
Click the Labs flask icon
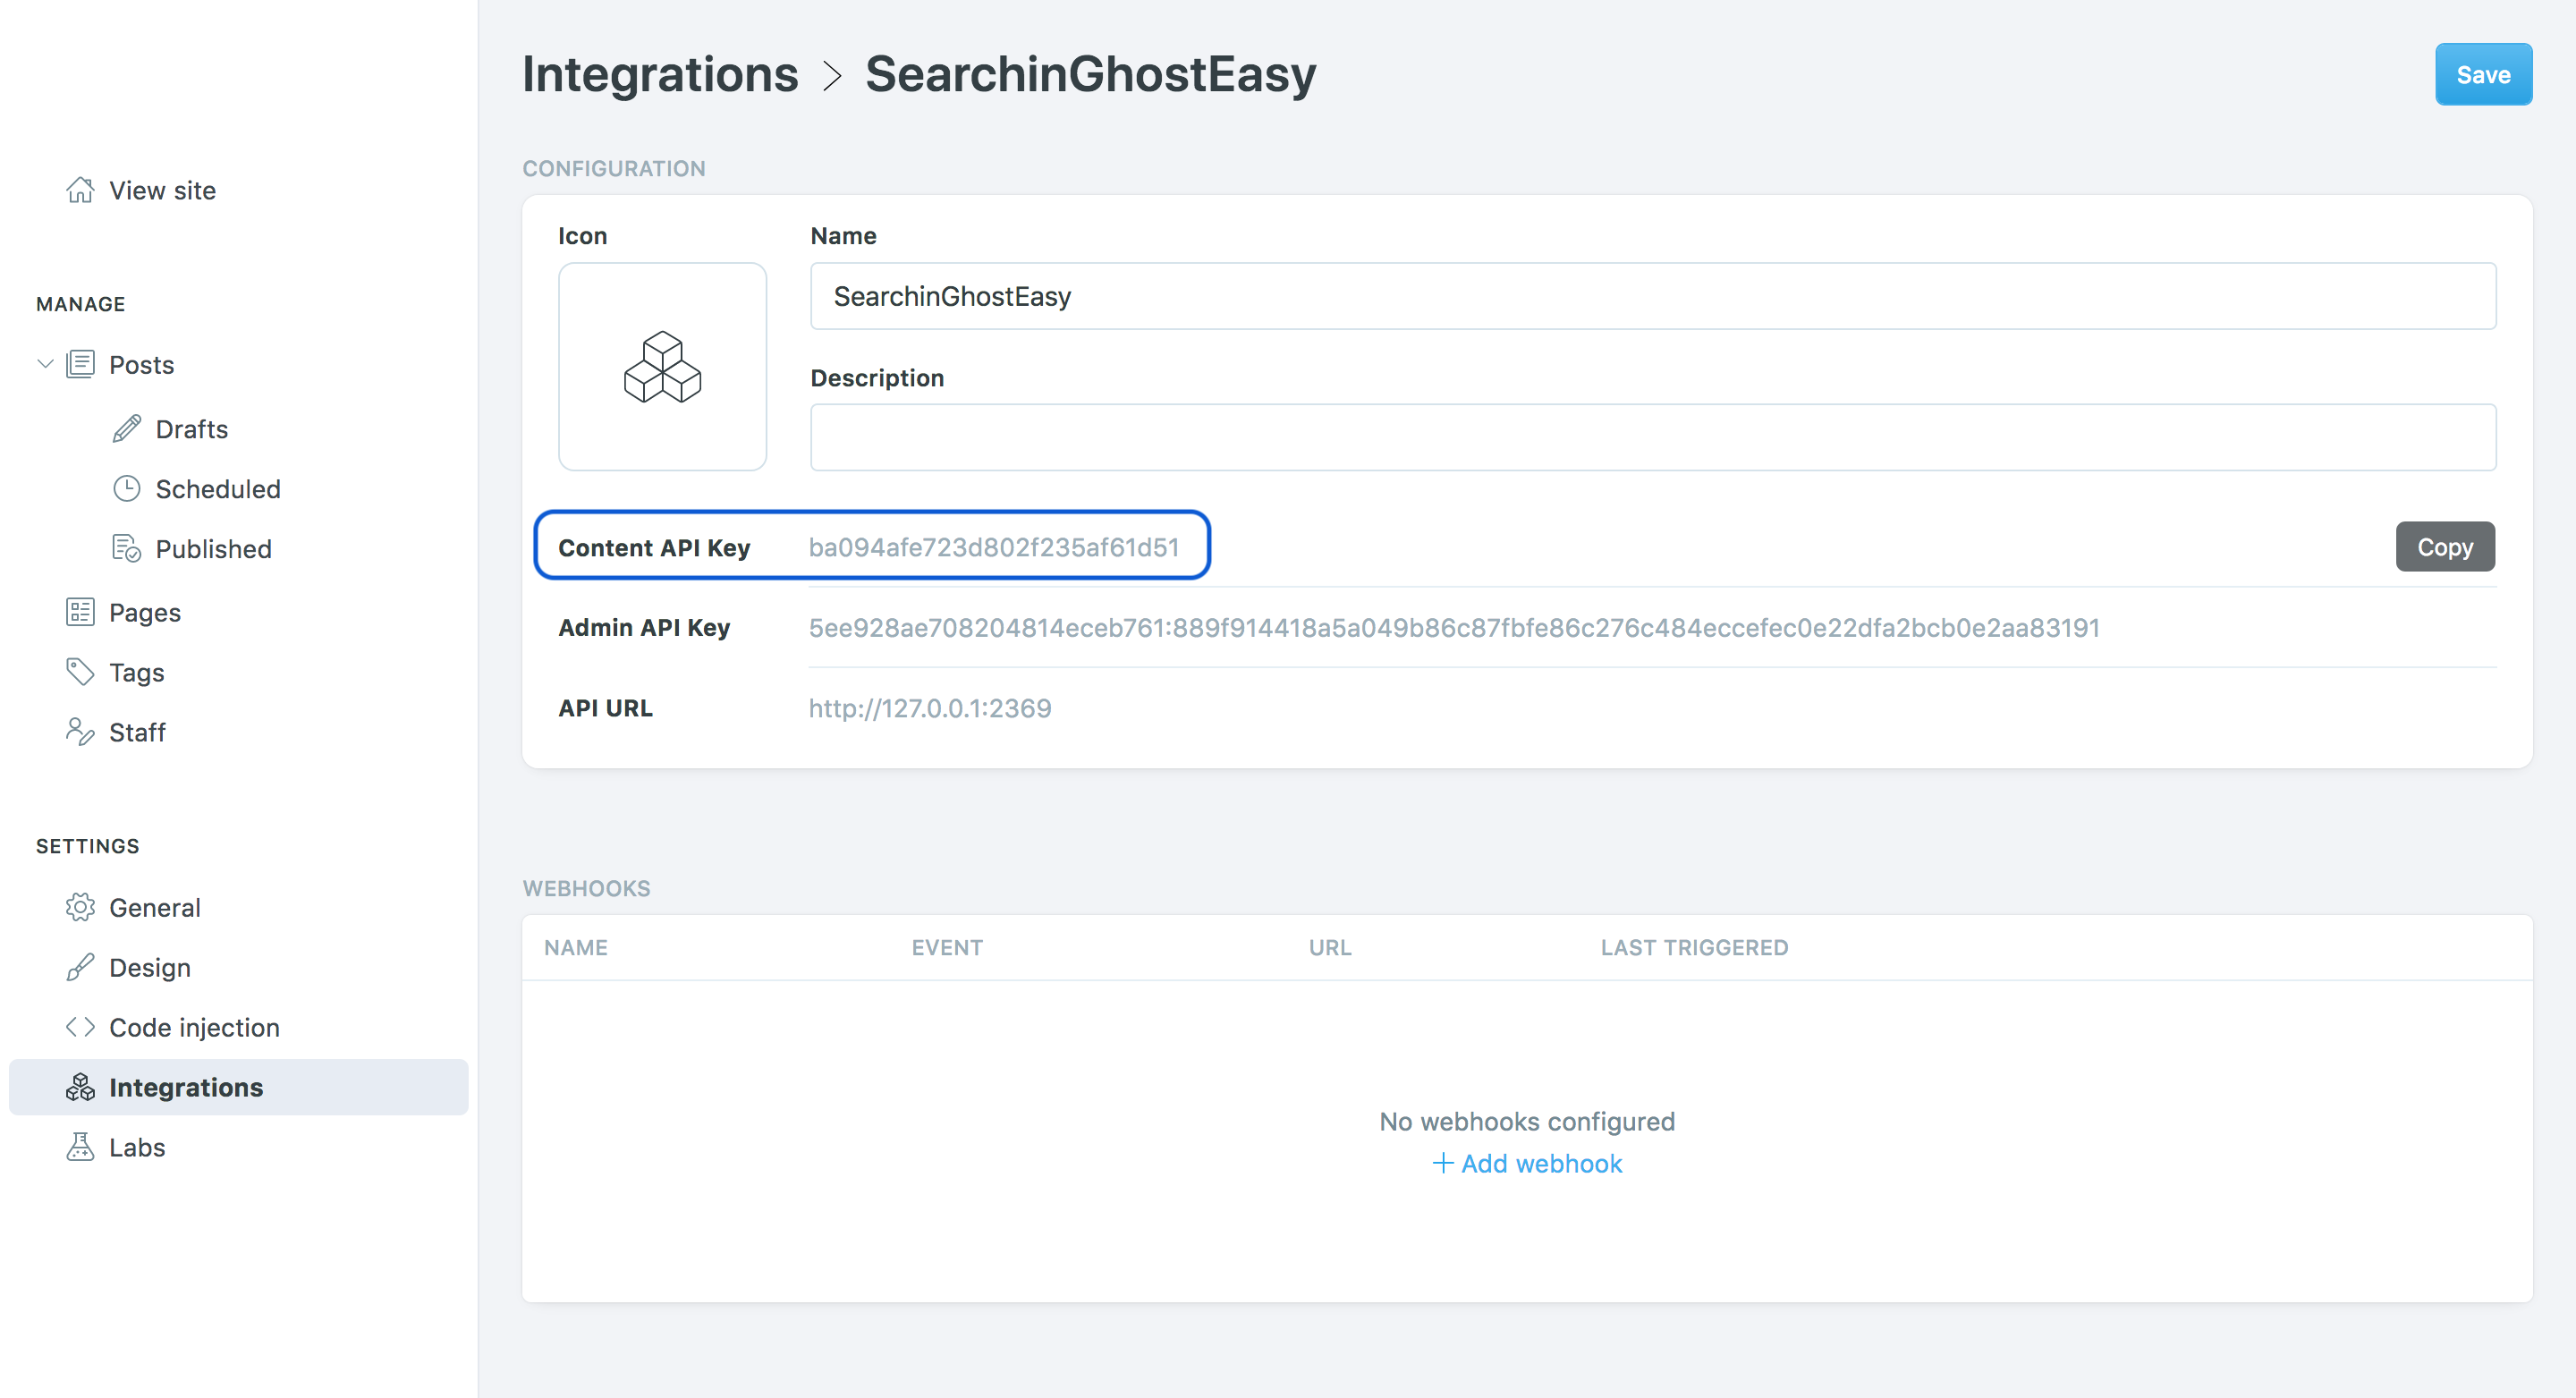[80, 1147]
